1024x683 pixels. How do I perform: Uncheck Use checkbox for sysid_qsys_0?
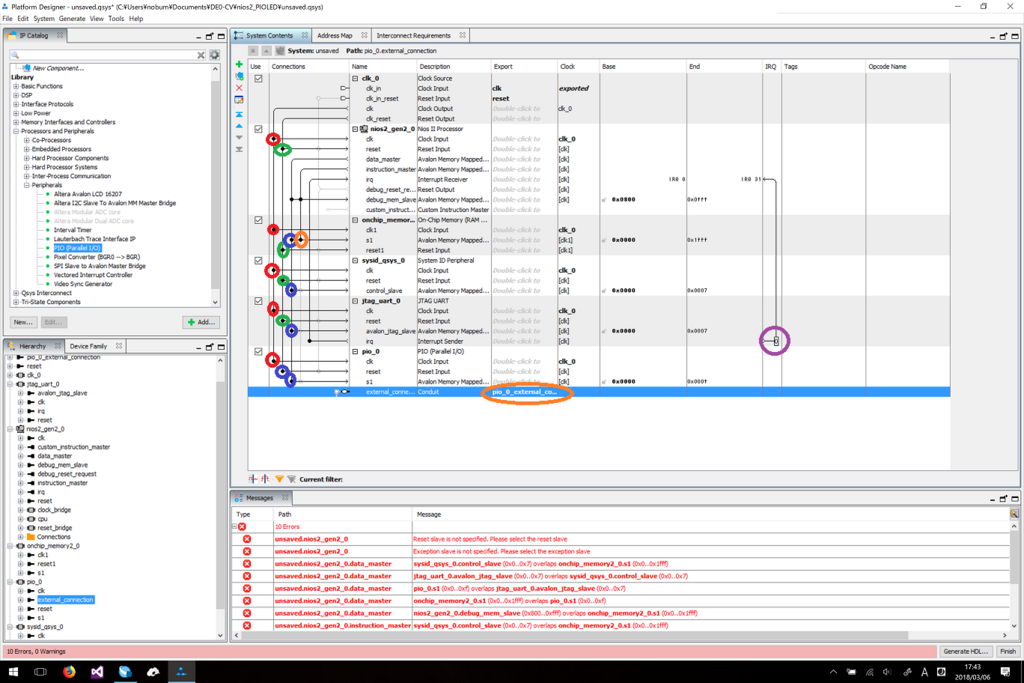click(x=259, y=261)
